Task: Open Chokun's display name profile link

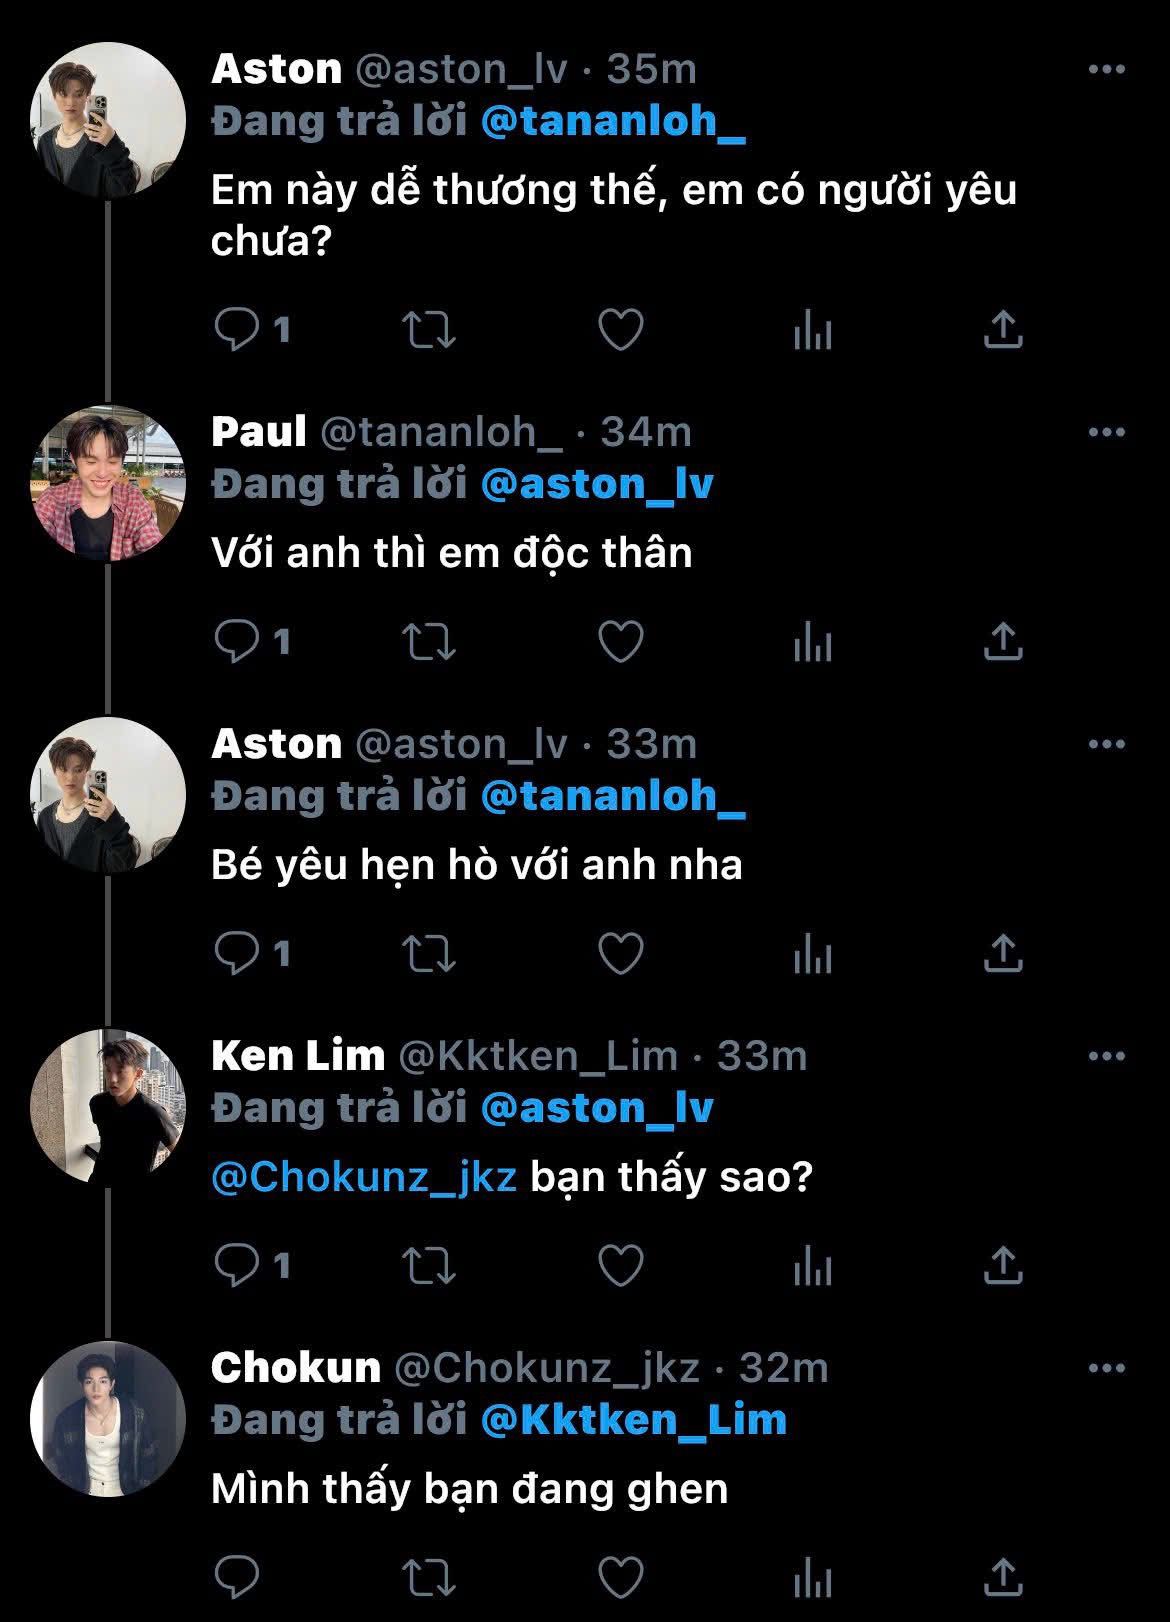Action: [x=296, y=1368]
